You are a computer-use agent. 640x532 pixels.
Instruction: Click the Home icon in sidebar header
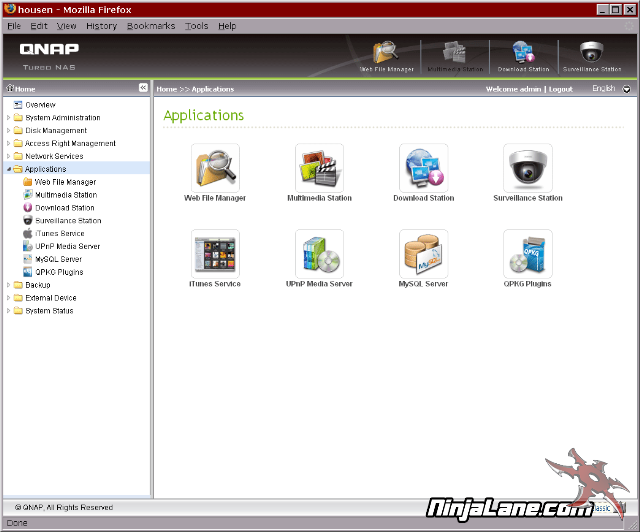click(x=10, y=88)
